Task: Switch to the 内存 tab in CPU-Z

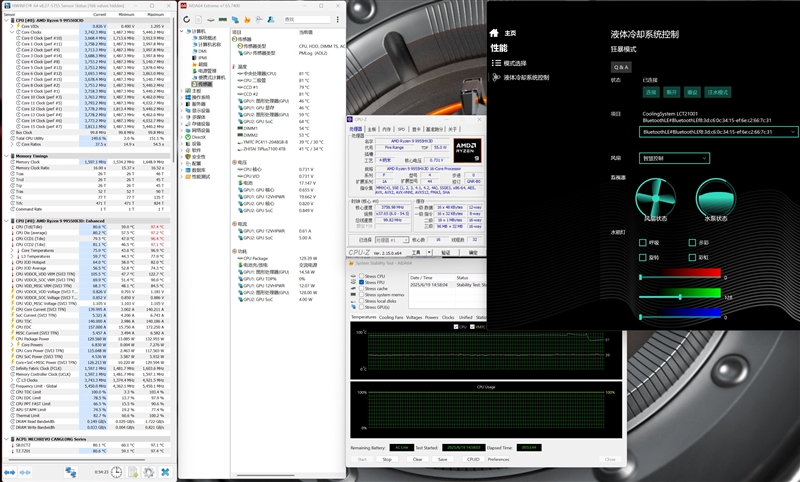Action: pyautogui.click(x=388, y=129)
